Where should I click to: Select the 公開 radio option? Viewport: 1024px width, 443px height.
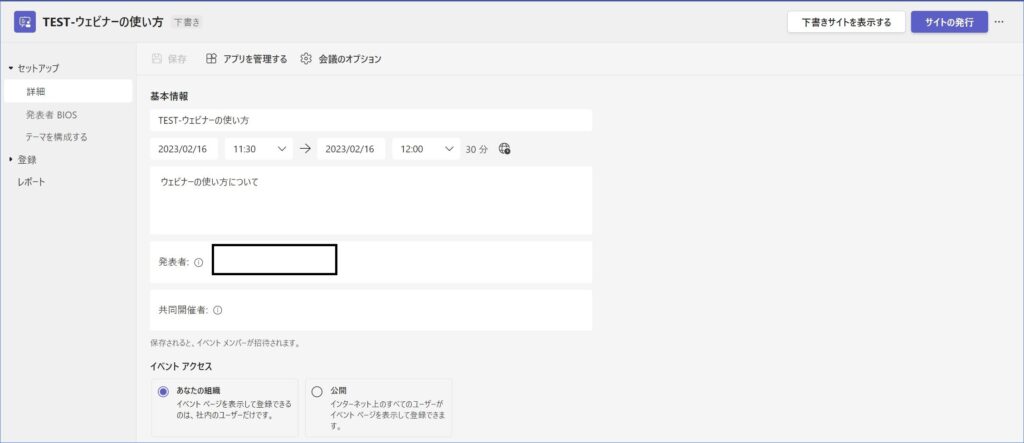click(317, 392)
